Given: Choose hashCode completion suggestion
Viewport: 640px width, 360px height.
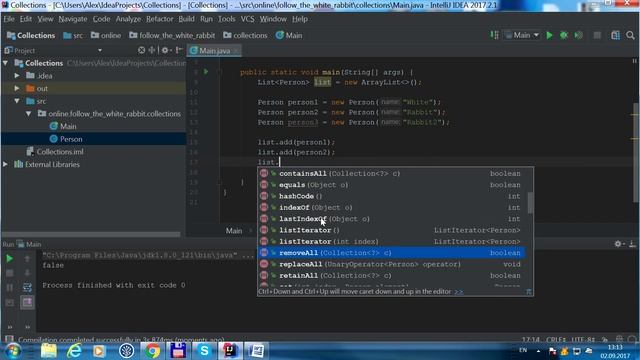Looking at the screenshot, I should point(391,196).
